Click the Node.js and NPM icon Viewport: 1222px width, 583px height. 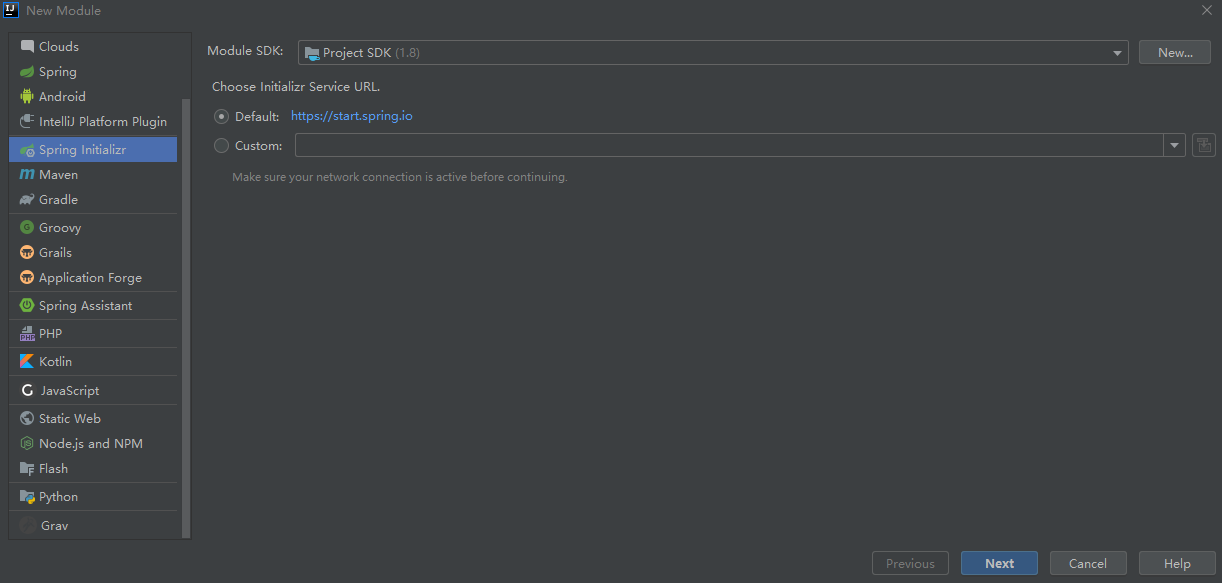[x=27, y=444]
